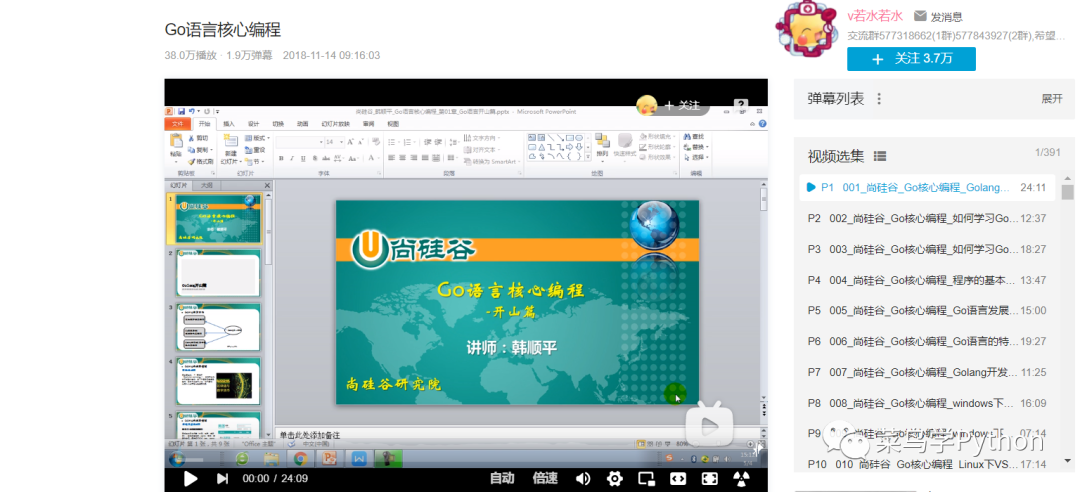The width and height of the screenshot is (1080, 492).
Task: Select P3 003 episode lasting 18:27
Action: pyautogui.click(x=927, y=249)
